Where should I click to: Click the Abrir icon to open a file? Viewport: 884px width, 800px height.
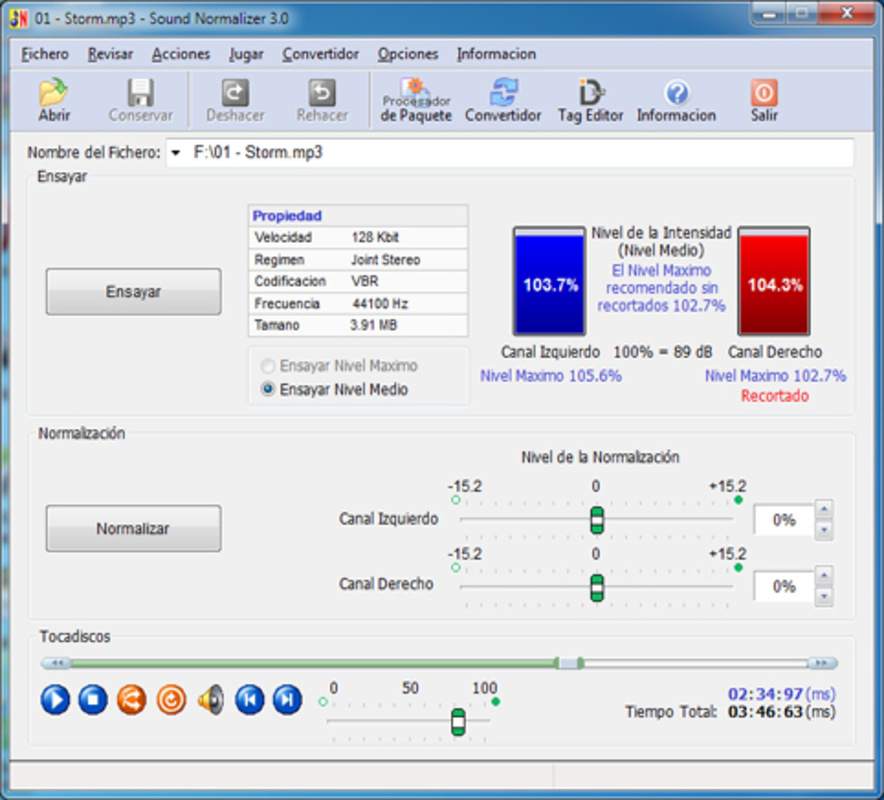[x=55, y=99]
